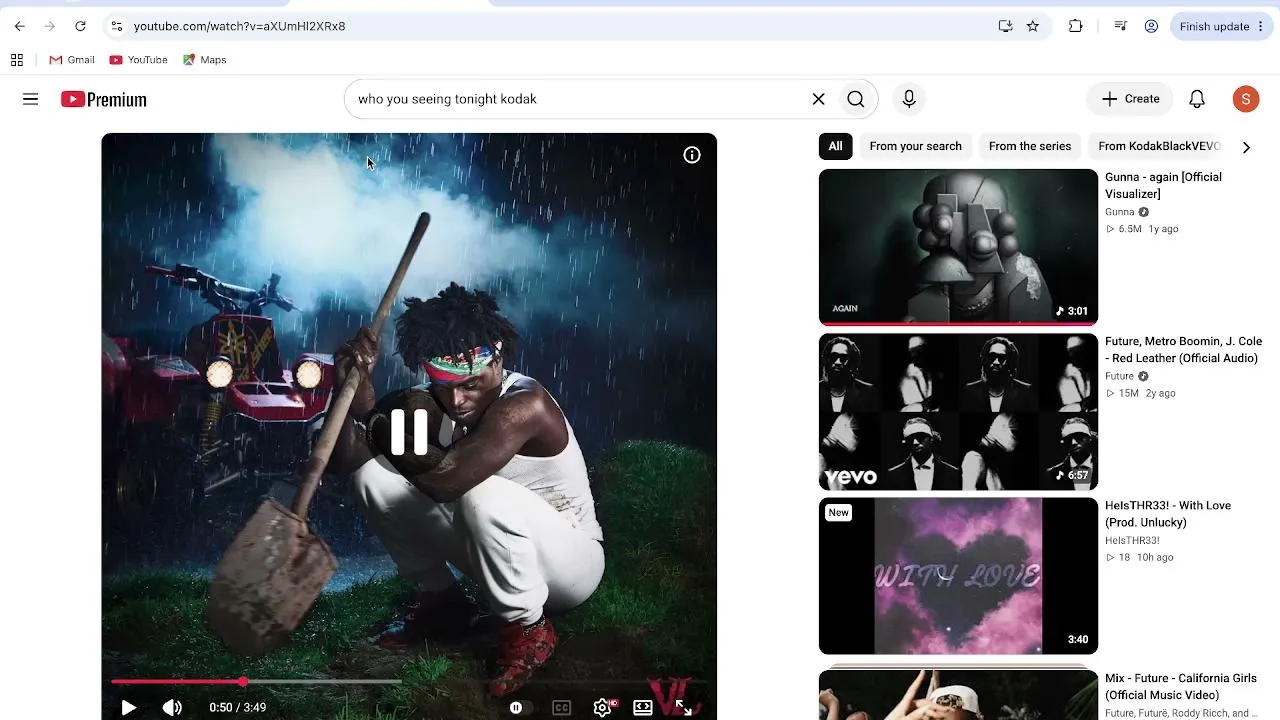Toggle subtitles with the CC button
The height and width of the screenshot is (720, 1280).
point(562,707)
